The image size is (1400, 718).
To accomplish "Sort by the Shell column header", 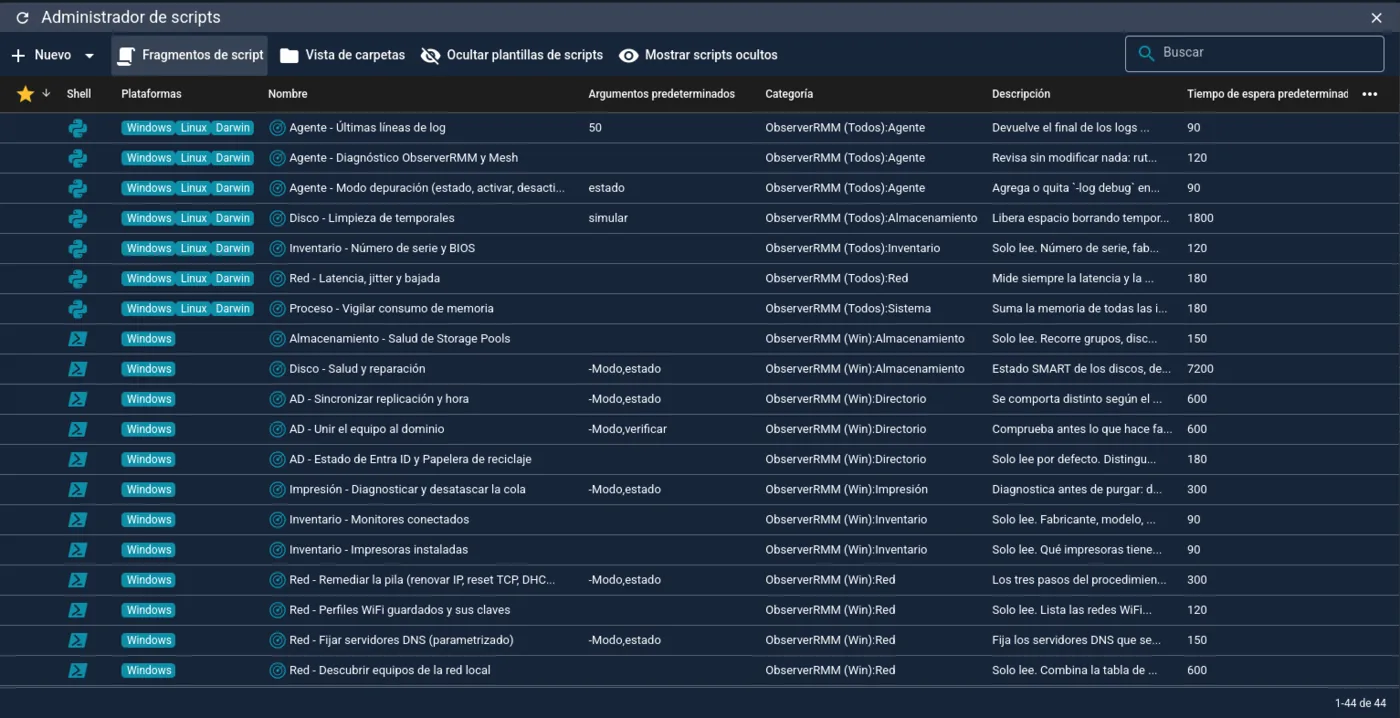I will pyautogui.click(x=79, y=94).
